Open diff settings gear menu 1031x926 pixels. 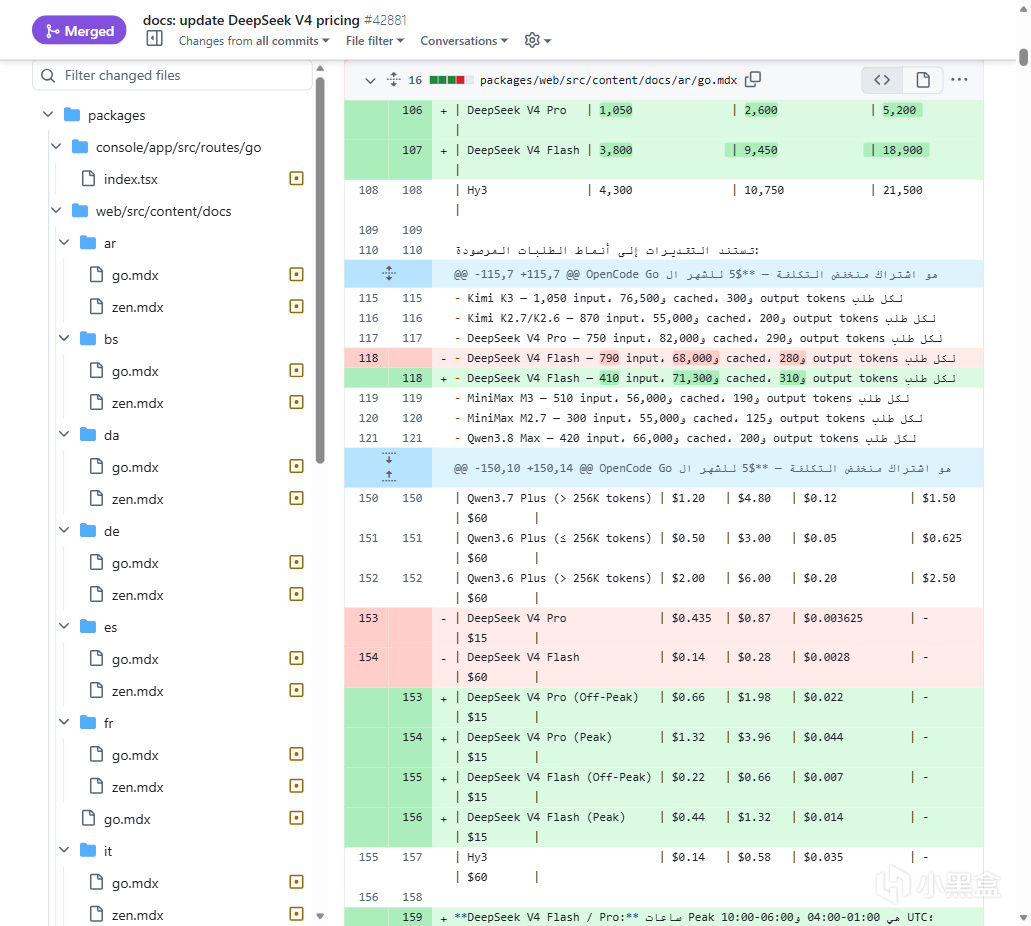point(537,41)
